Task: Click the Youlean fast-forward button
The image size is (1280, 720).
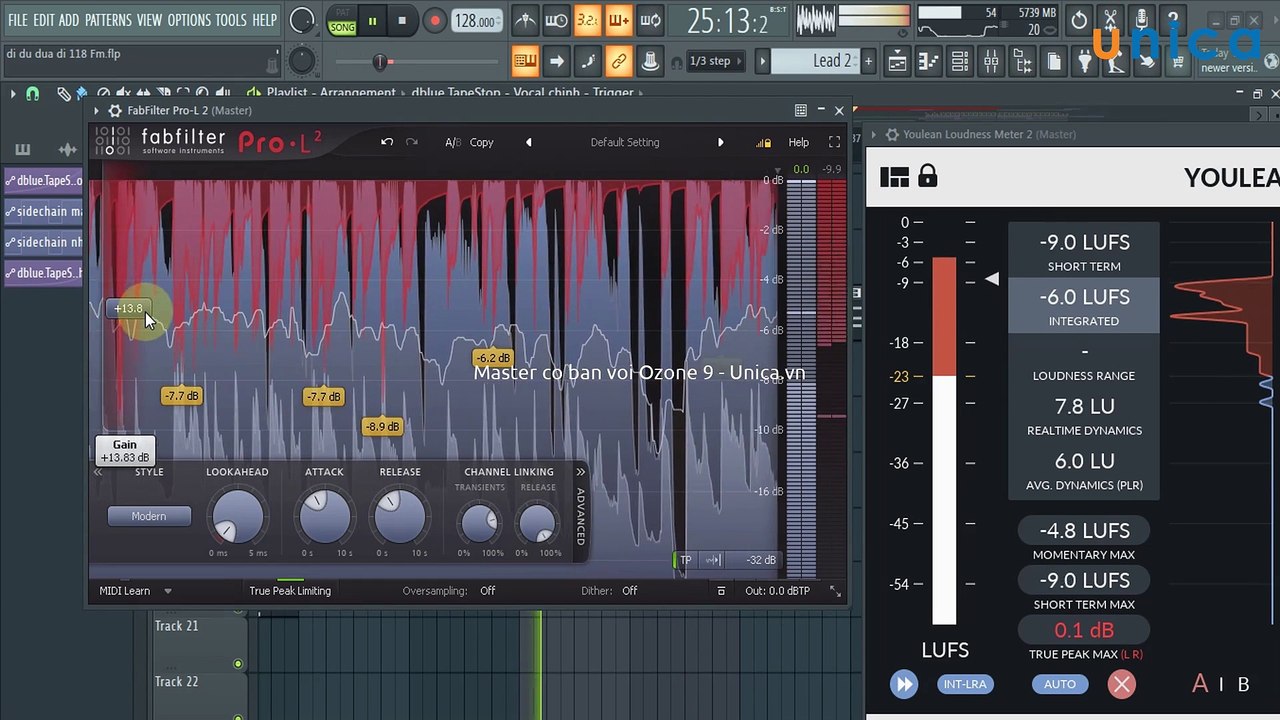Action: [x=904, y=684]
